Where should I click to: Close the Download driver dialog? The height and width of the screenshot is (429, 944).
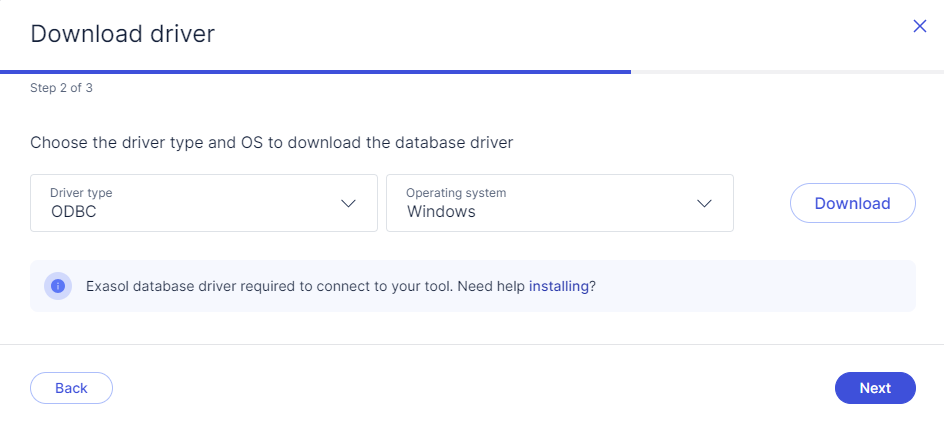[x=920, y=26]
